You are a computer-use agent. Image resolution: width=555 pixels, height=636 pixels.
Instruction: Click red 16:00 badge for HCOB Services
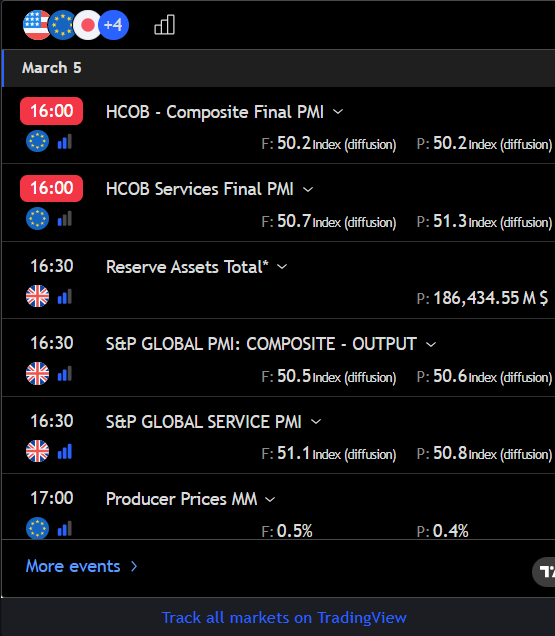click(x=52, y=188)
